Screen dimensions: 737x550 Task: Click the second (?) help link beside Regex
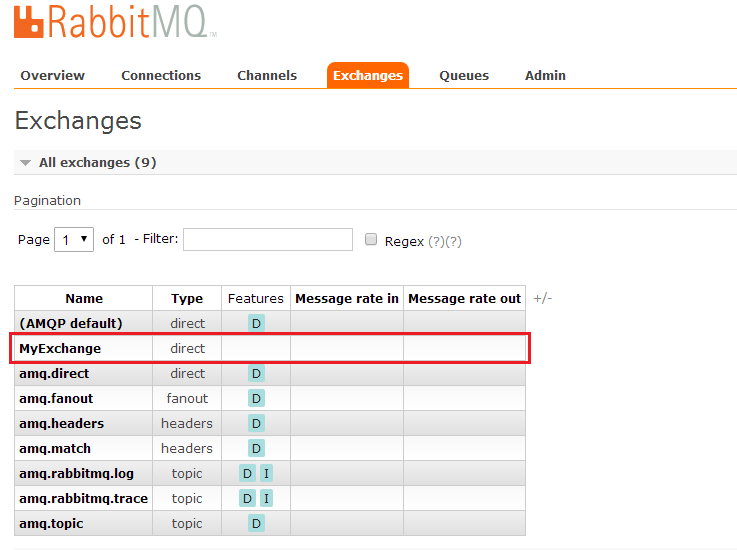454,242
